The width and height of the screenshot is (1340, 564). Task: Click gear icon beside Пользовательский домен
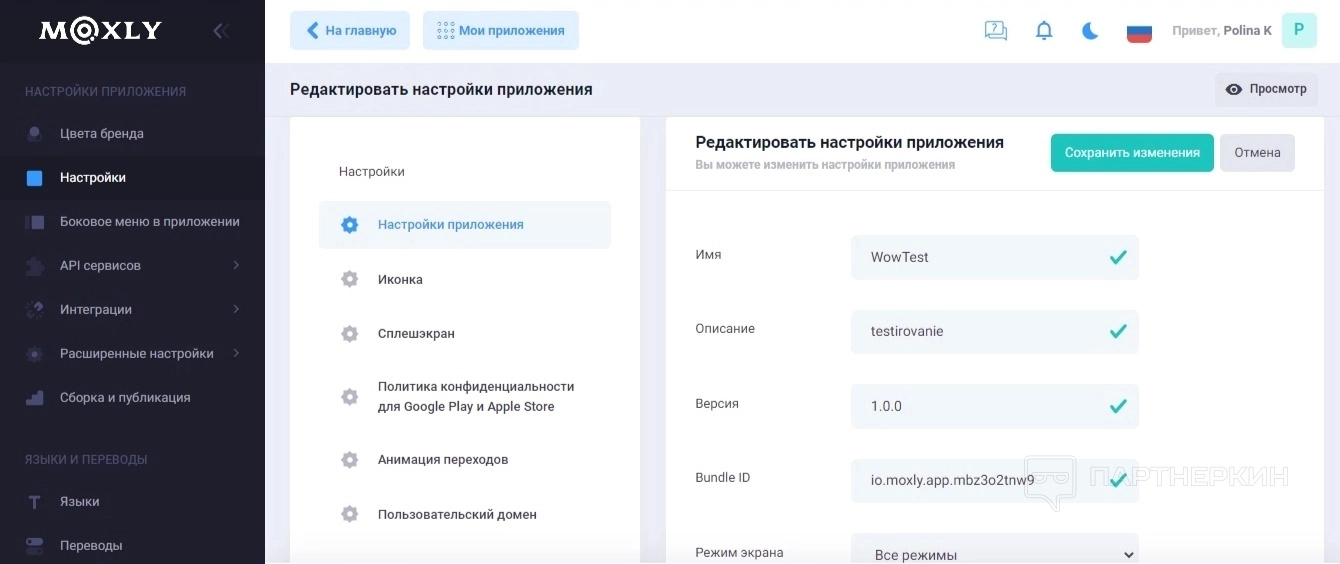coord(349,514)
